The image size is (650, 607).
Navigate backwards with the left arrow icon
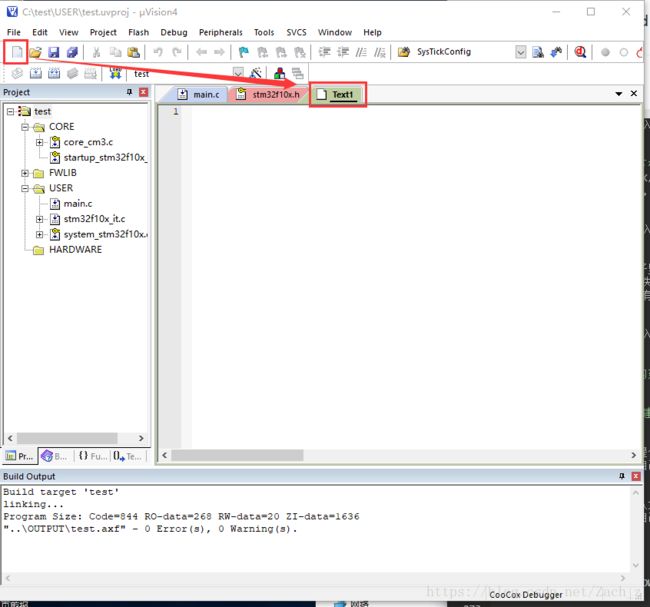(x=201, y=52)
